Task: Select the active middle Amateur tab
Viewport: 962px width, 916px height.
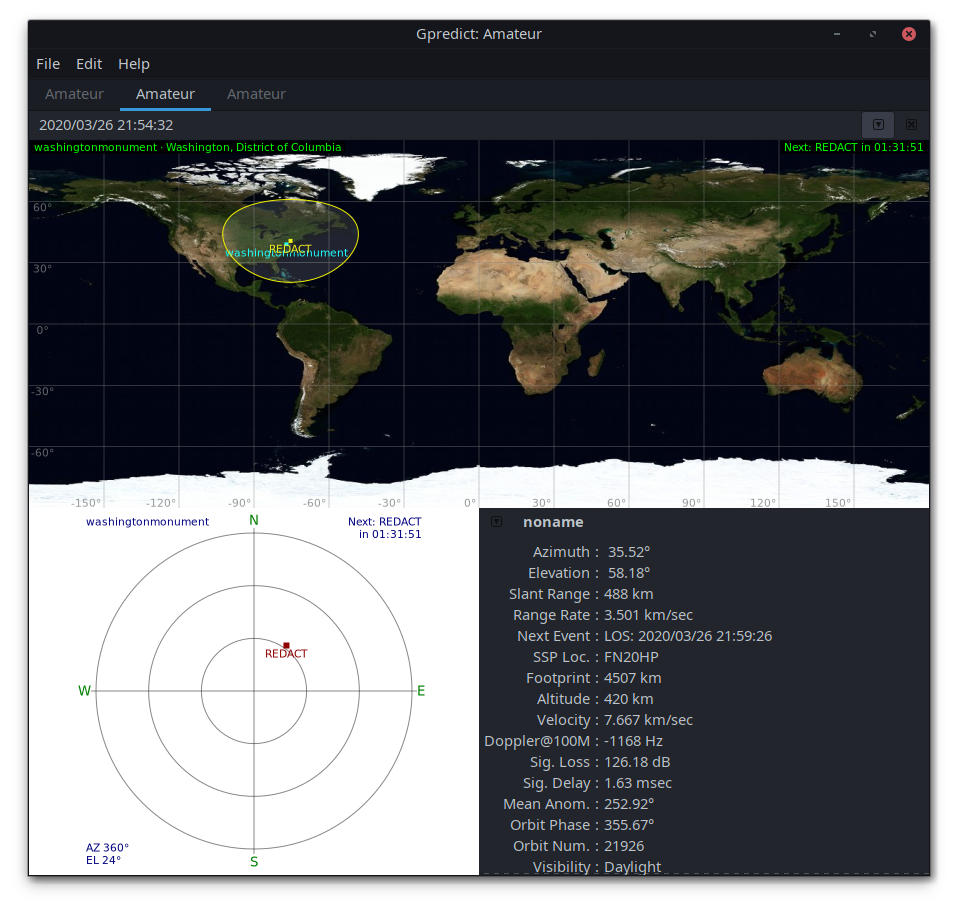Action: click(165, 94)
